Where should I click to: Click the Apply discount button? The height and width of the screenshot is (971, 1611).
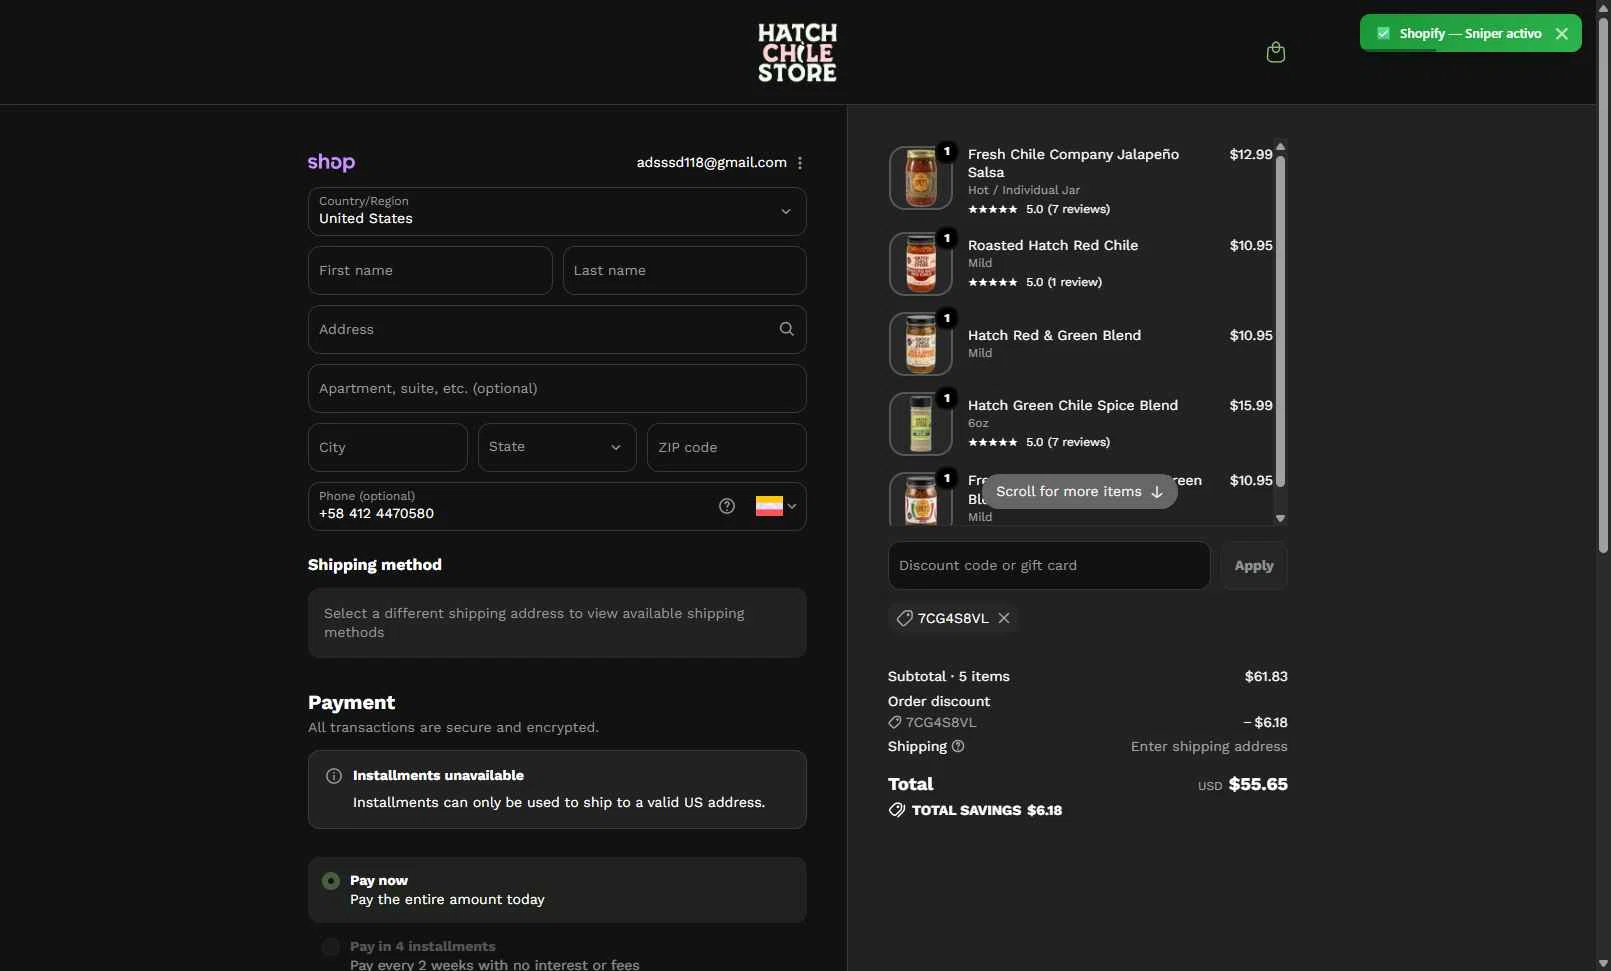click(1254, 565)
